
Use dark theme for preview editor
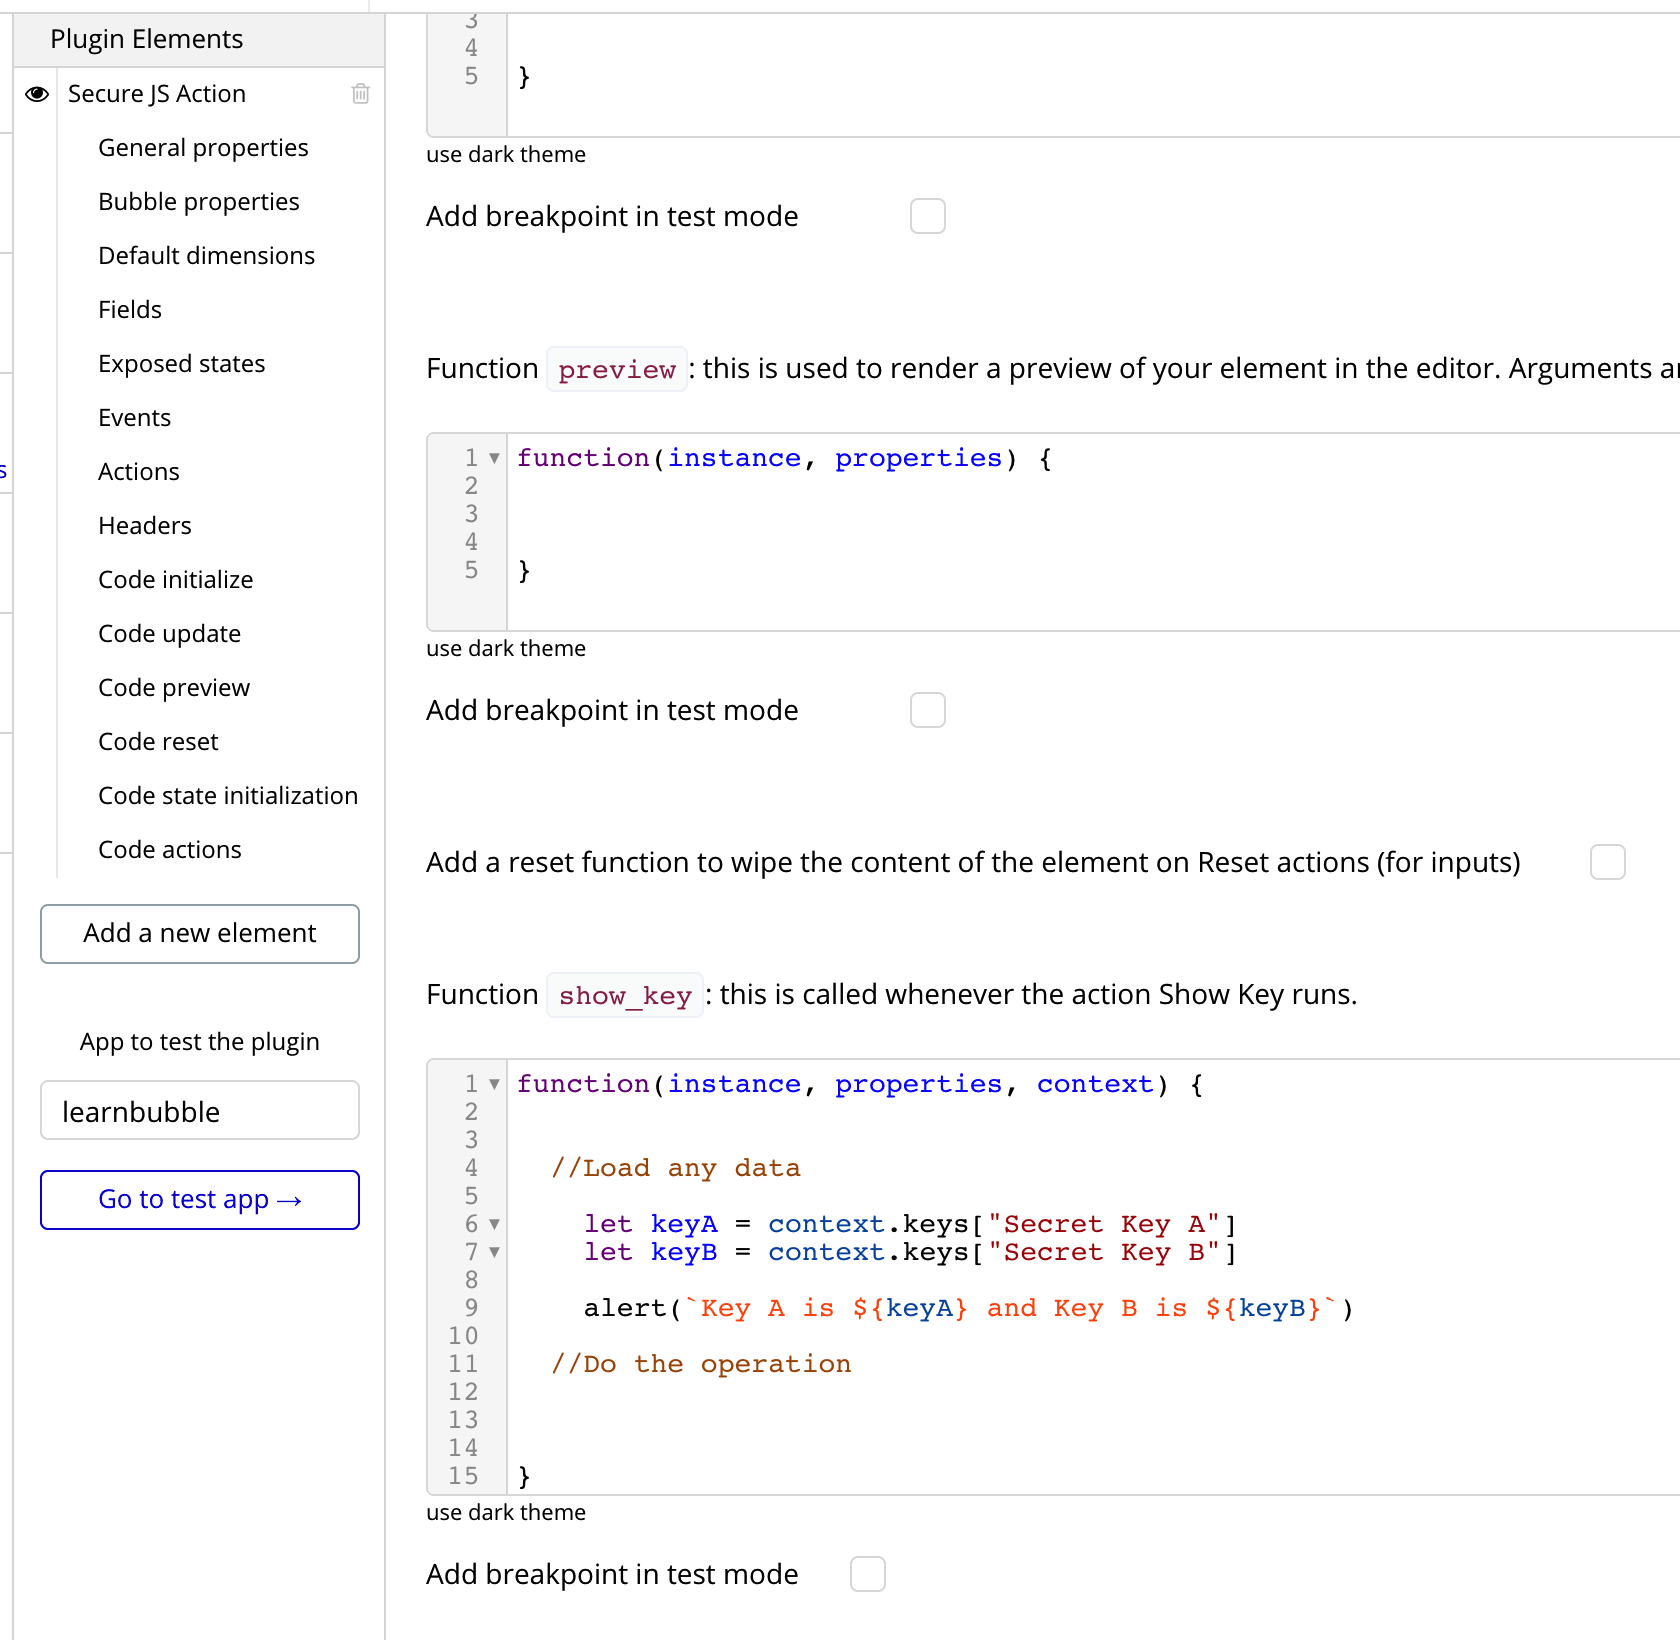(506, 649)
